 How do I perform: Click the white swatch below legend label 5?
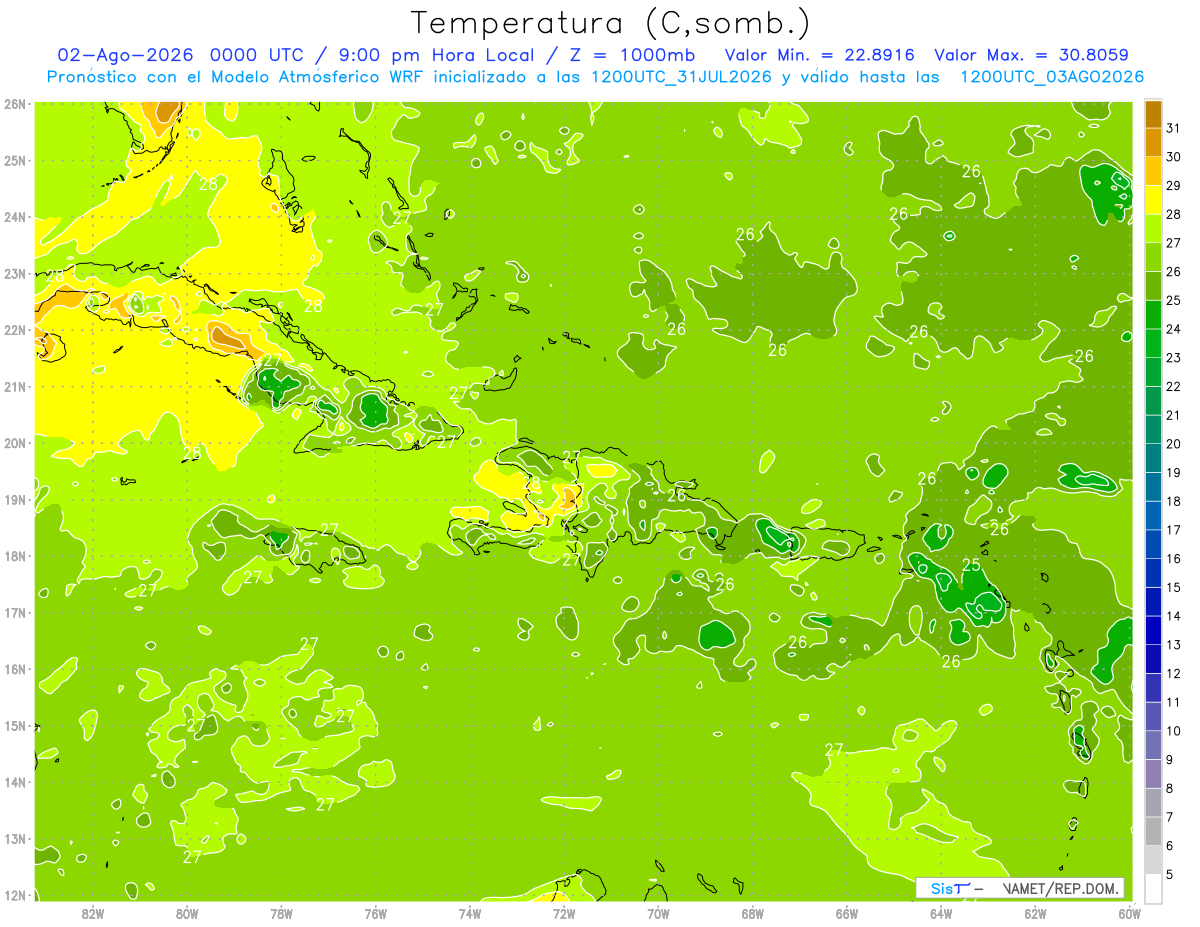click(1153, 888)
